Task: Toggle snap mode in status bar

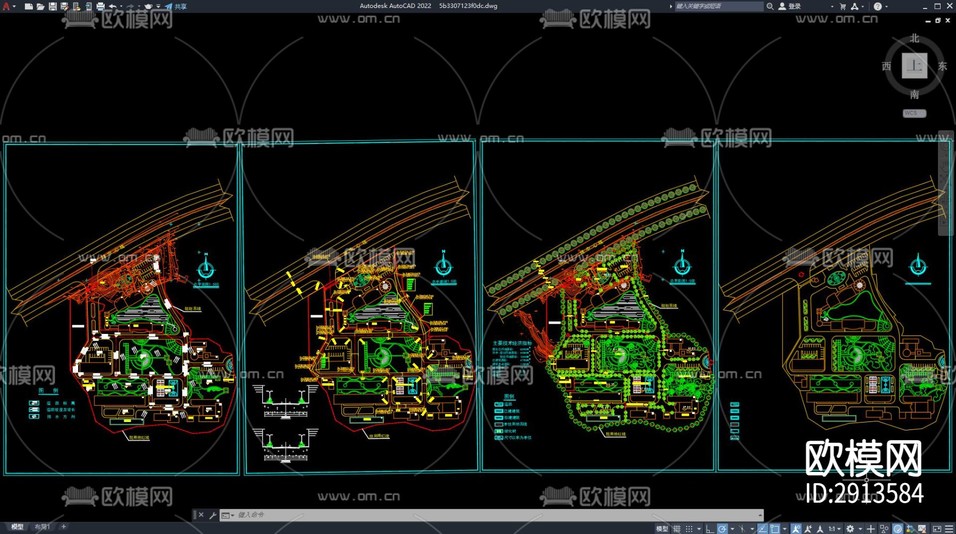Action: pos(689,528)
